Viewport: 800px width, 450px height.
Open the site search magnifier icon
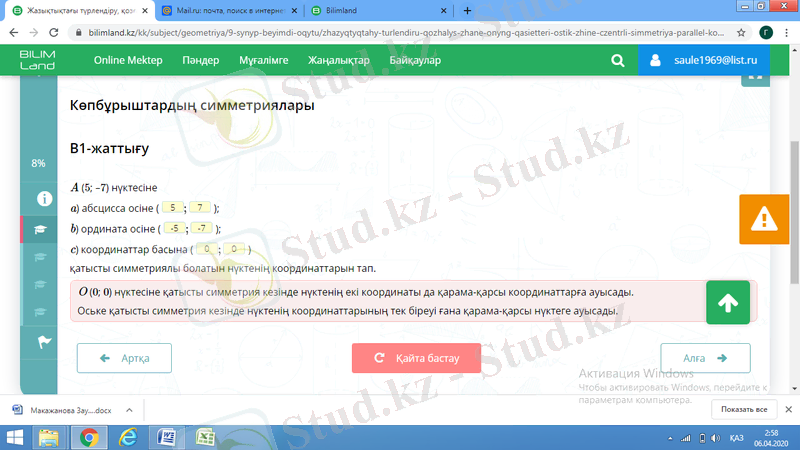pyautogui.click(x=617, y=60)
